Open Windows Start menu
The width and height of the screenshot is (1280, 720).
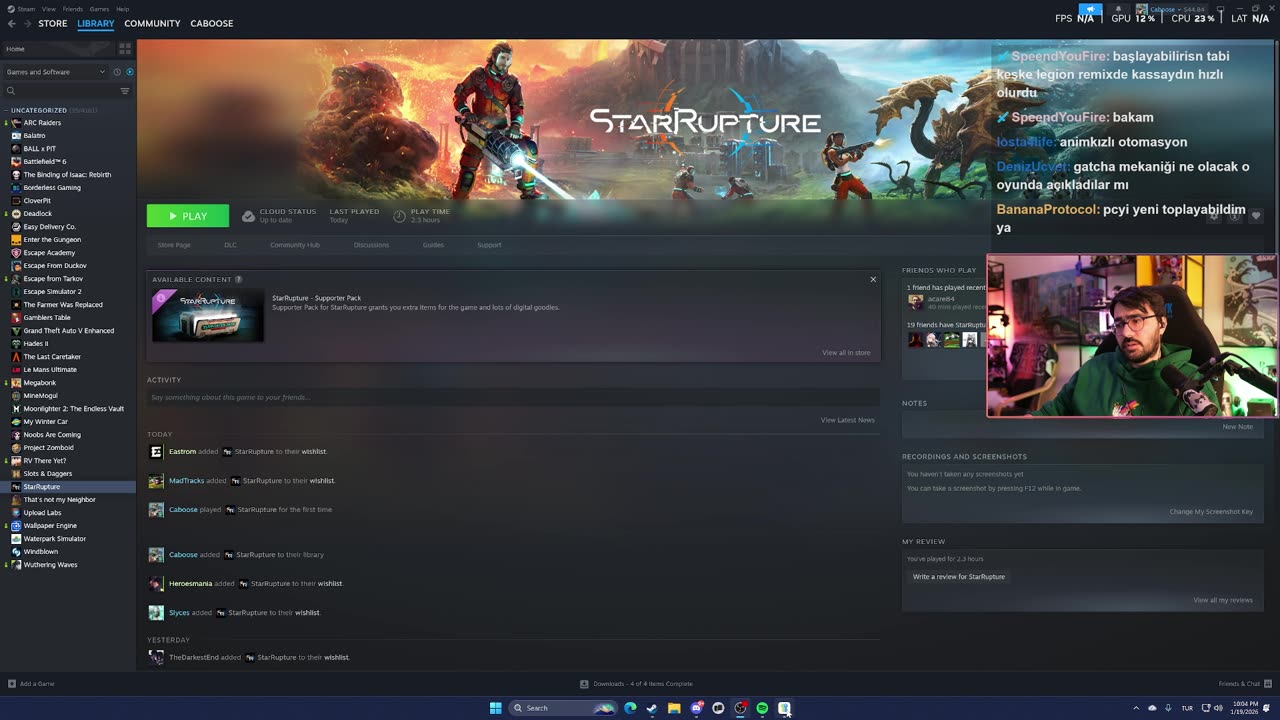[x=495, y=708]
